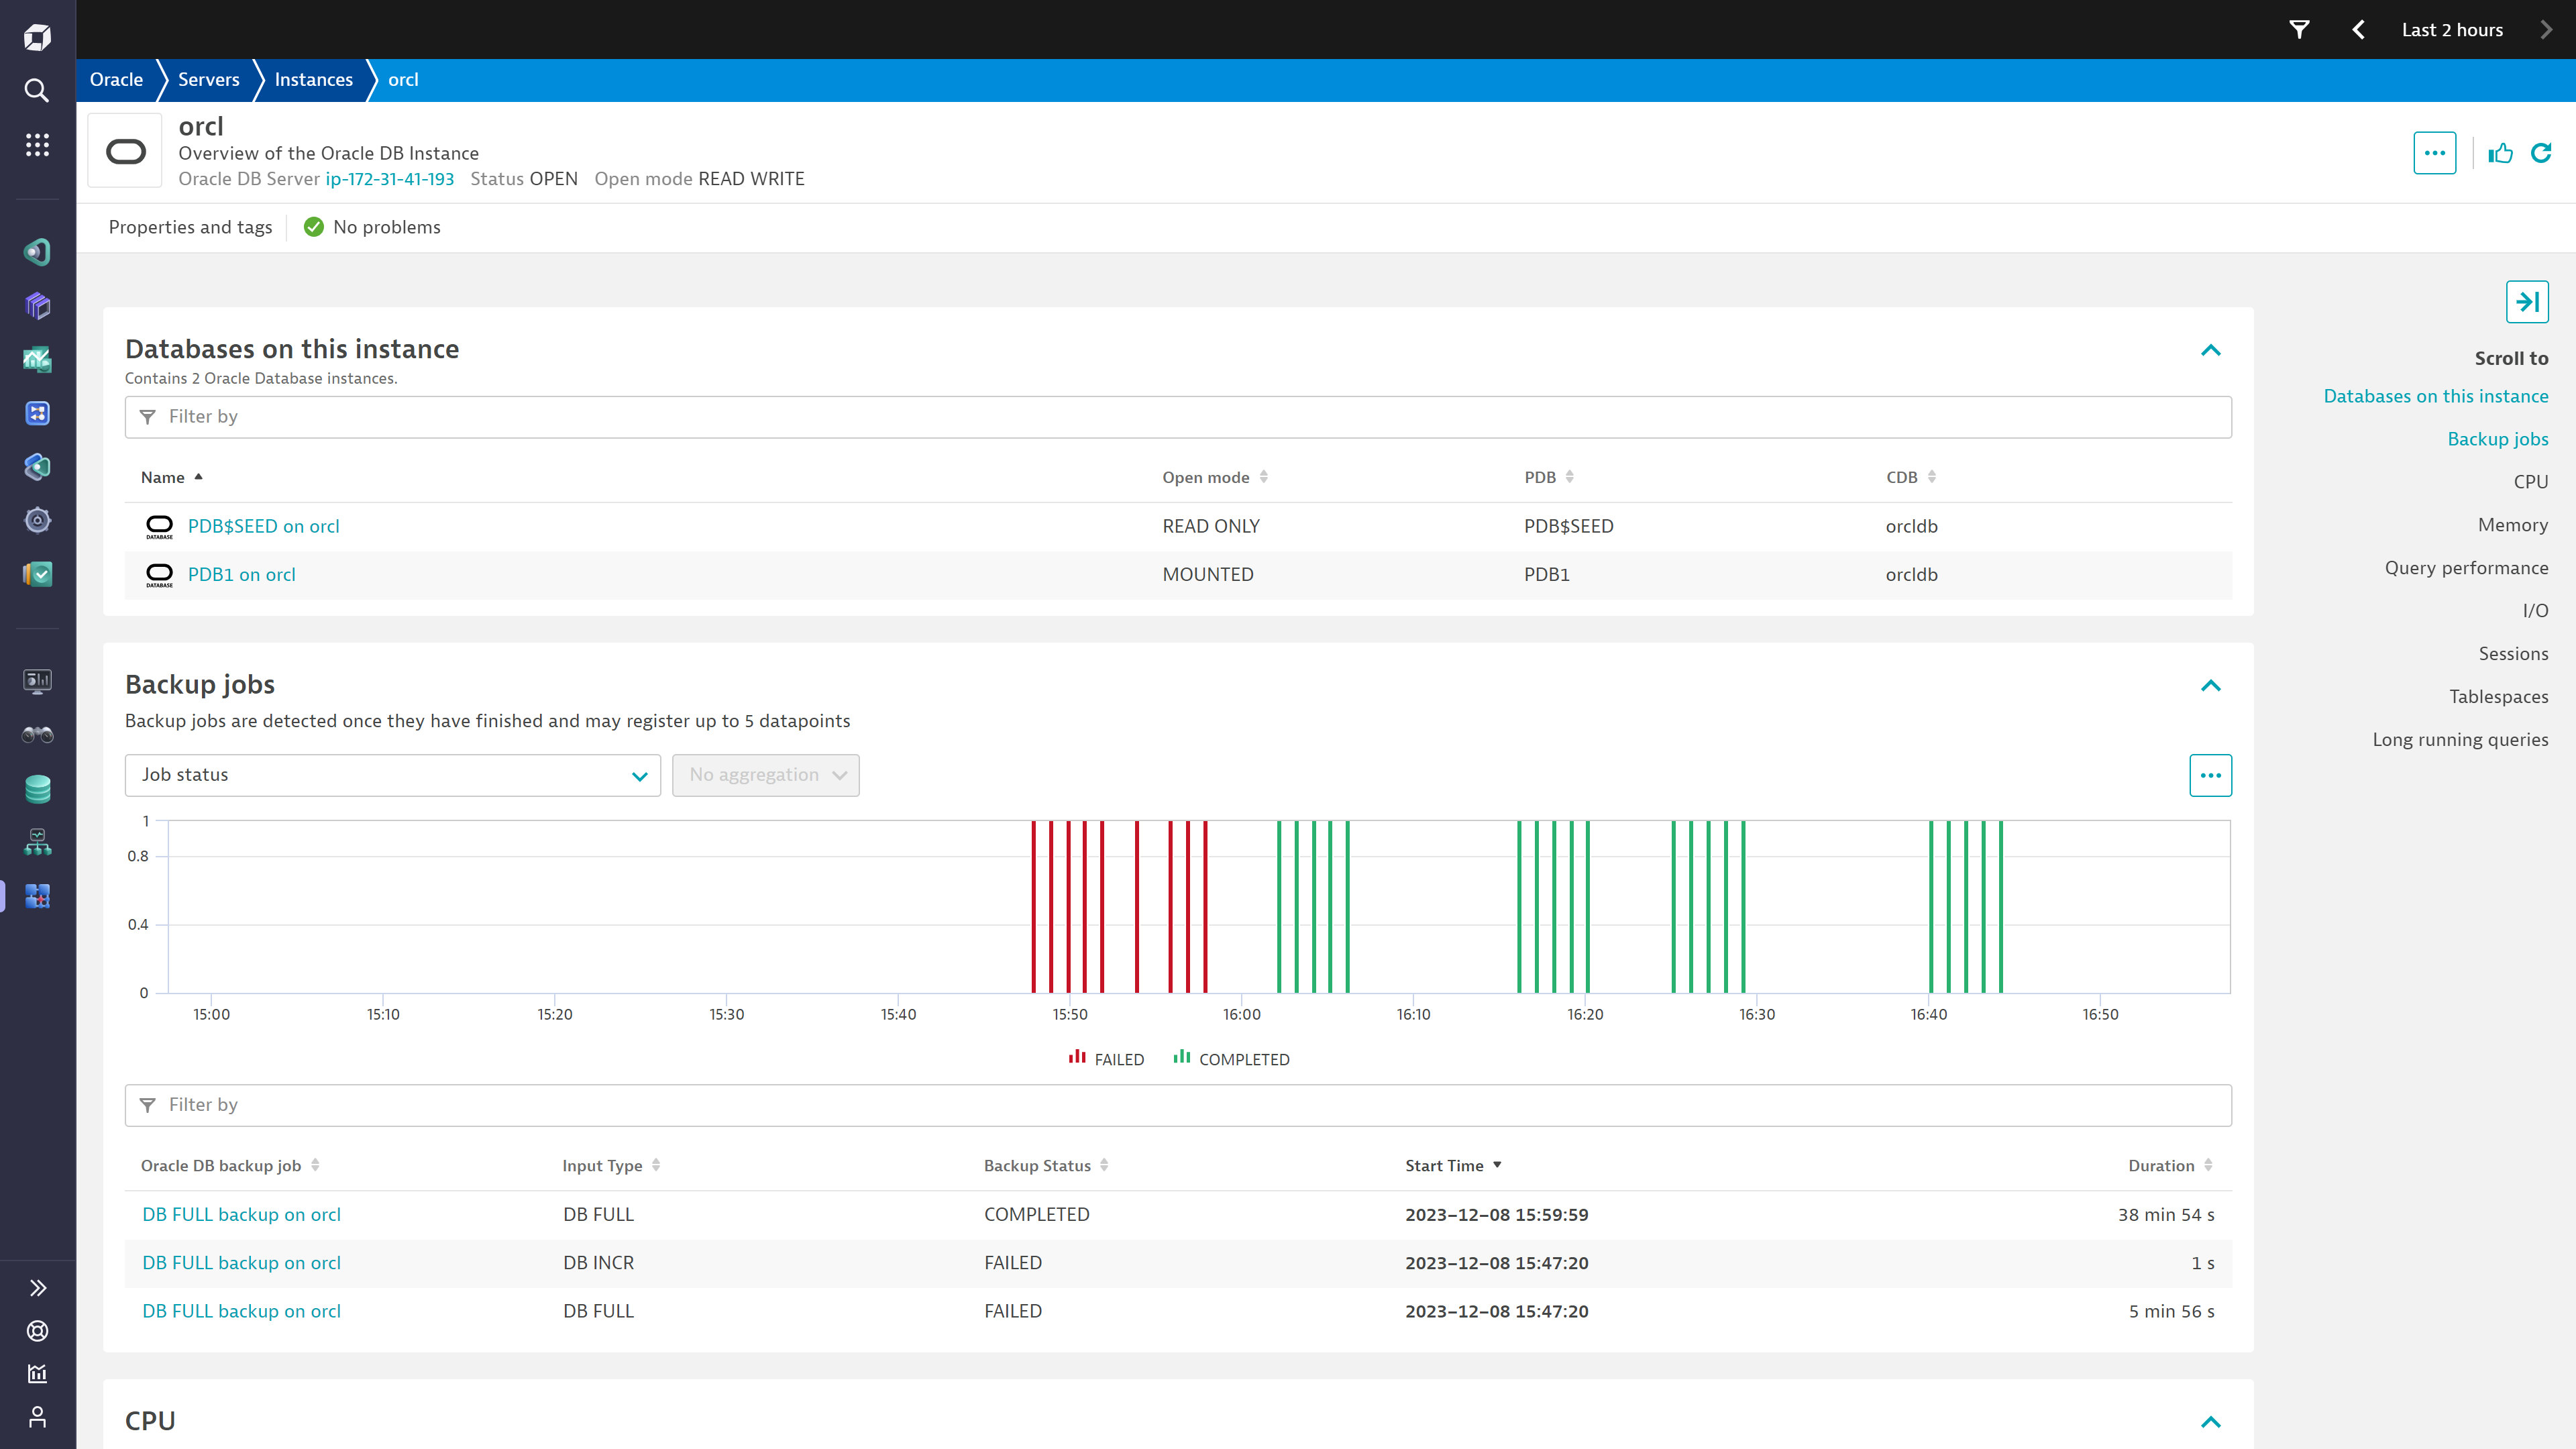Jump to Long running queries in Scroll to list
Image resolution: width=2576 pixels, height=1449 pixels.
pos(2460,740)
